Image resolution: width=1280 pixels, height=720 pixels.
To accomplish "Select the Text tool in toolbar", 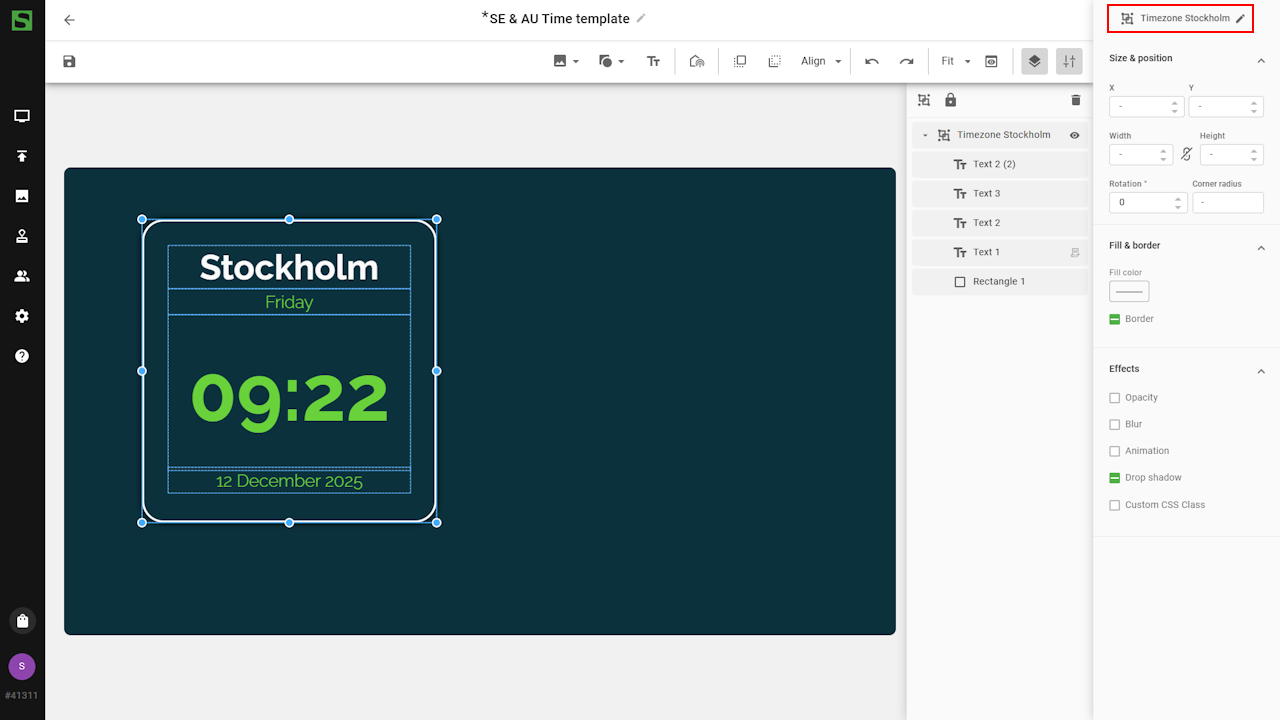I will click(653, 61).
